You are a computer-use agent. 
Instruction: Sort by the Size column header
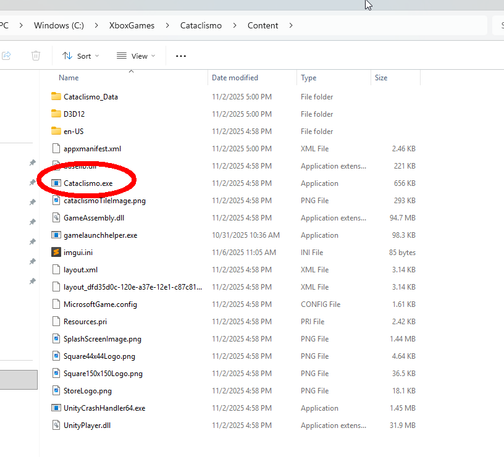pos(381,78)
